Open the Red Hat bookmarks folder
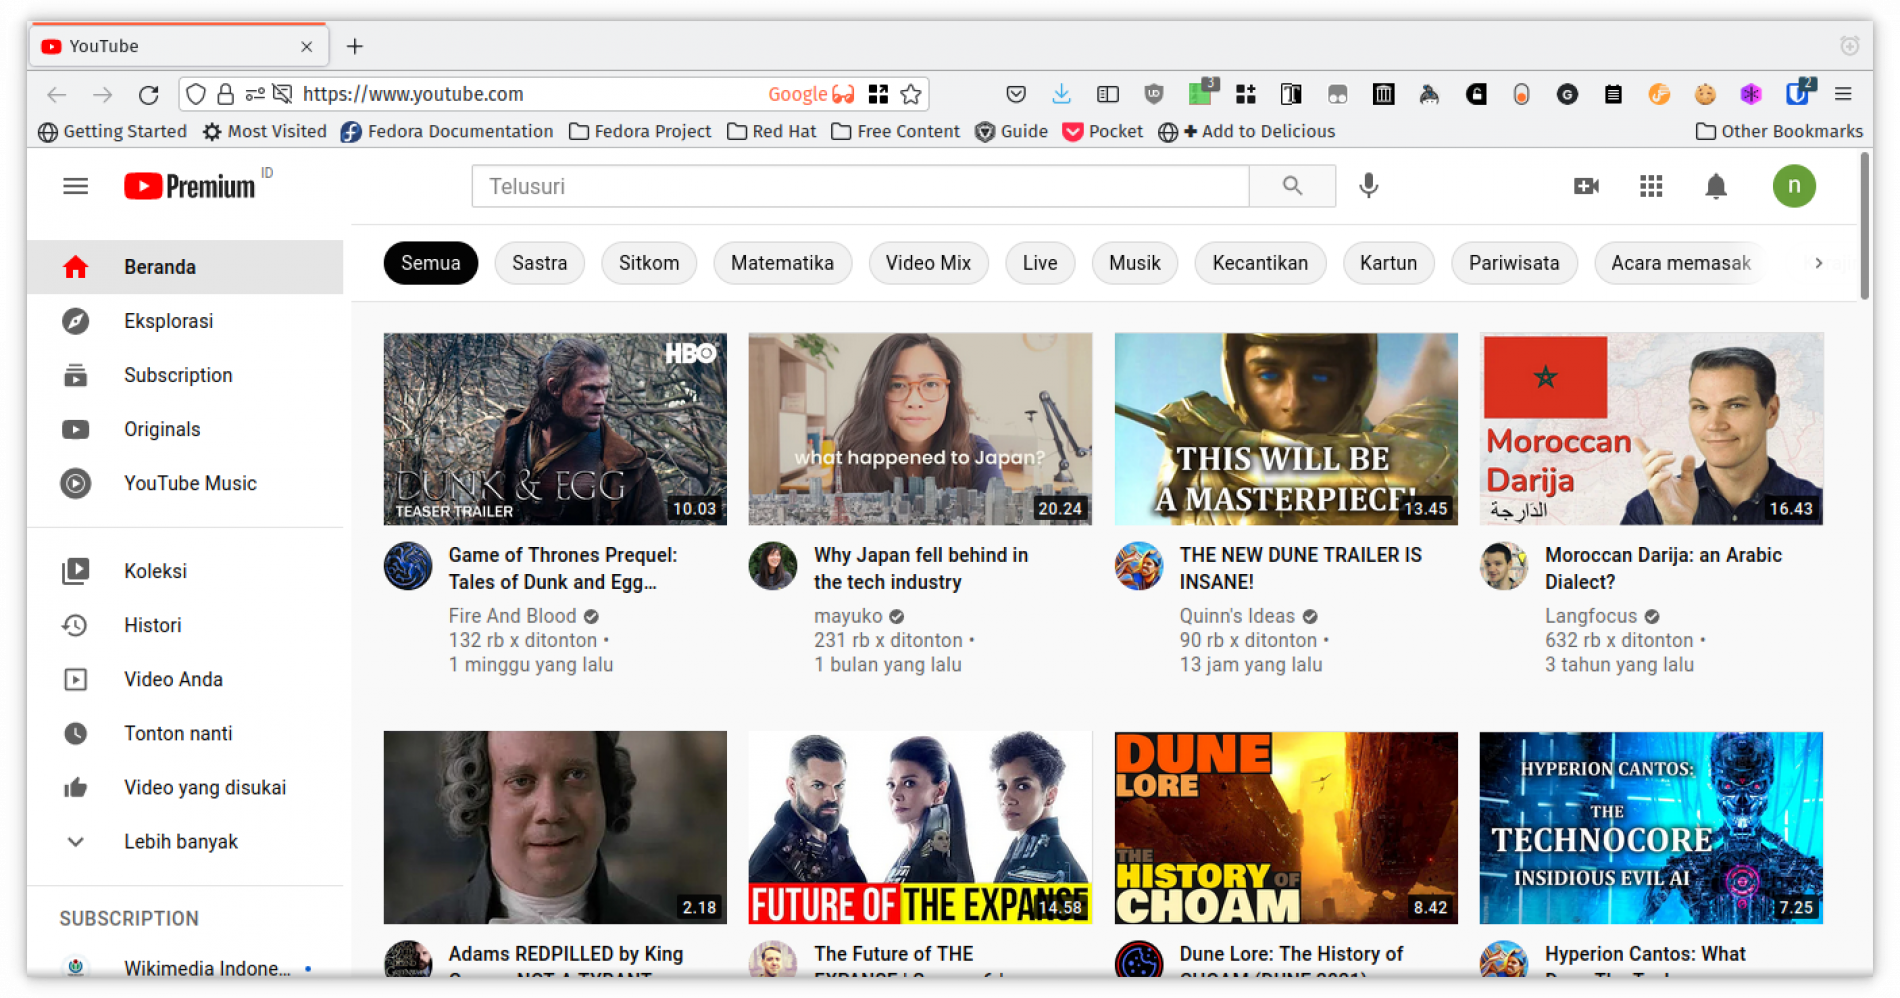 pos(771,131)
